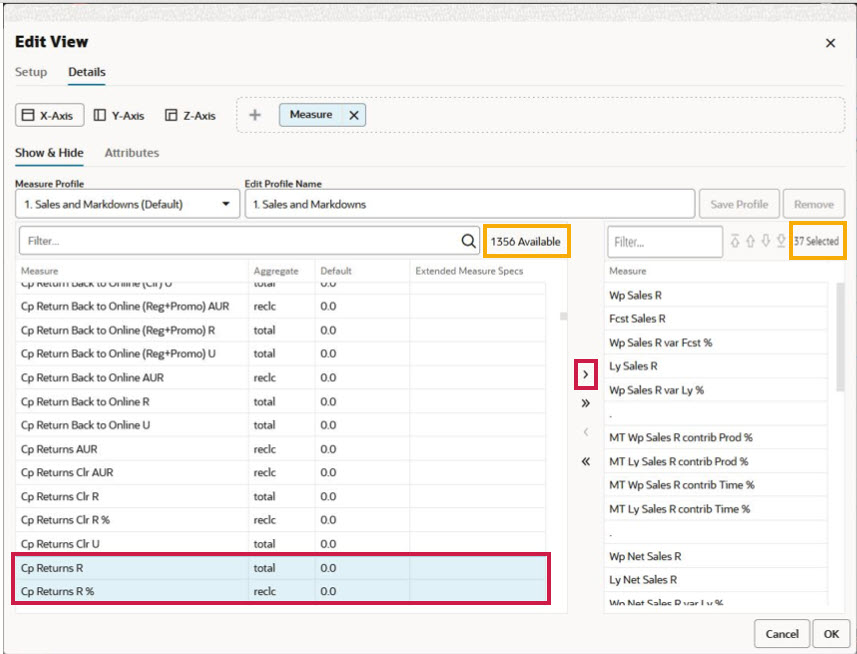Open the Measure Profile dropdown
Image resolution: width=857 pixels, height=654 pixels.
(x=228, y=203)
